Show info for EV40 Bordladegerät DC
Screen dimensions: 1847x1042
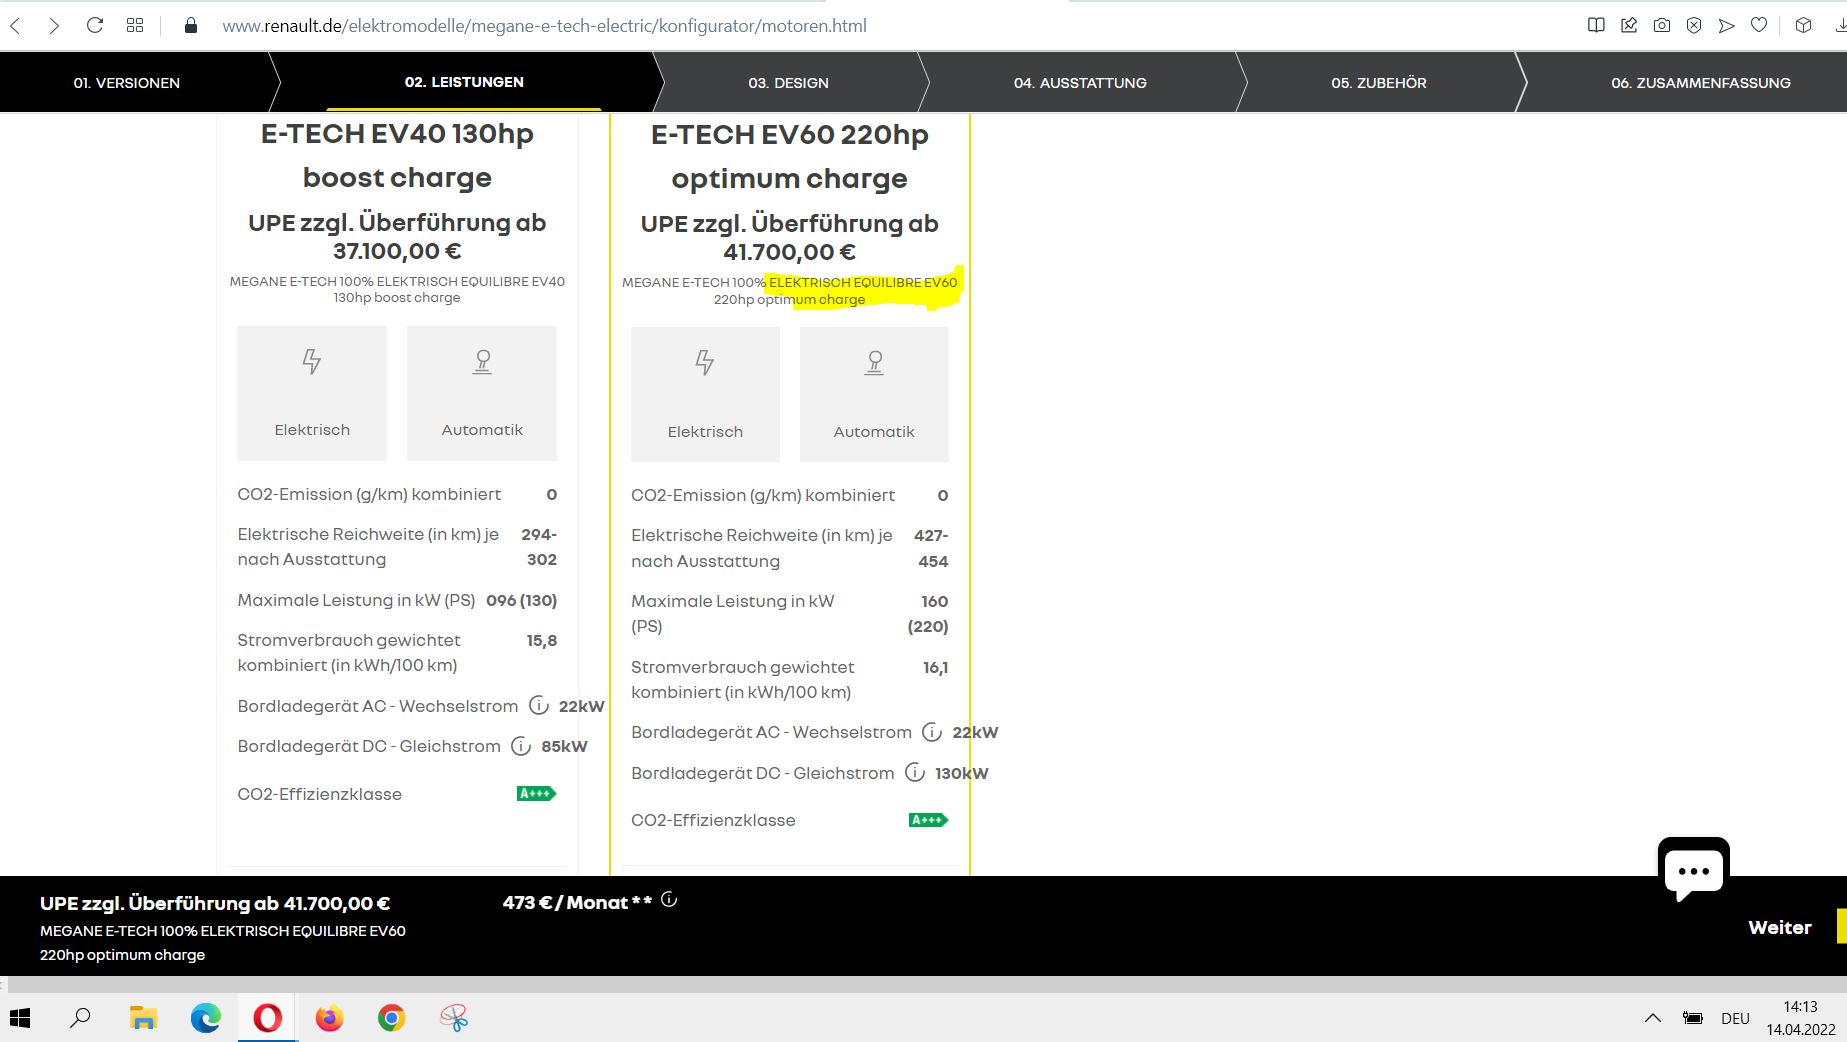521,746
